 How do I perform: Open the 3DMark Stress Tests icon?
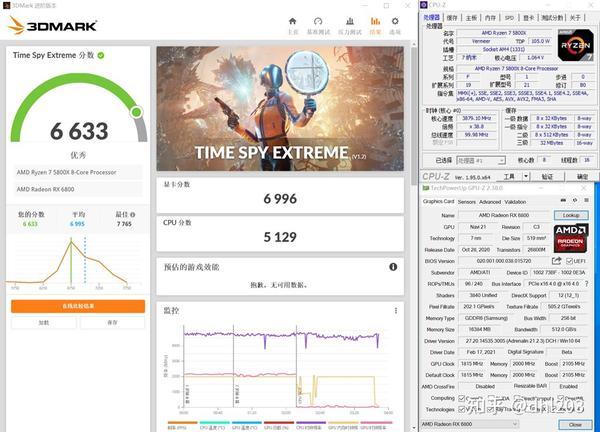(350, 21)
